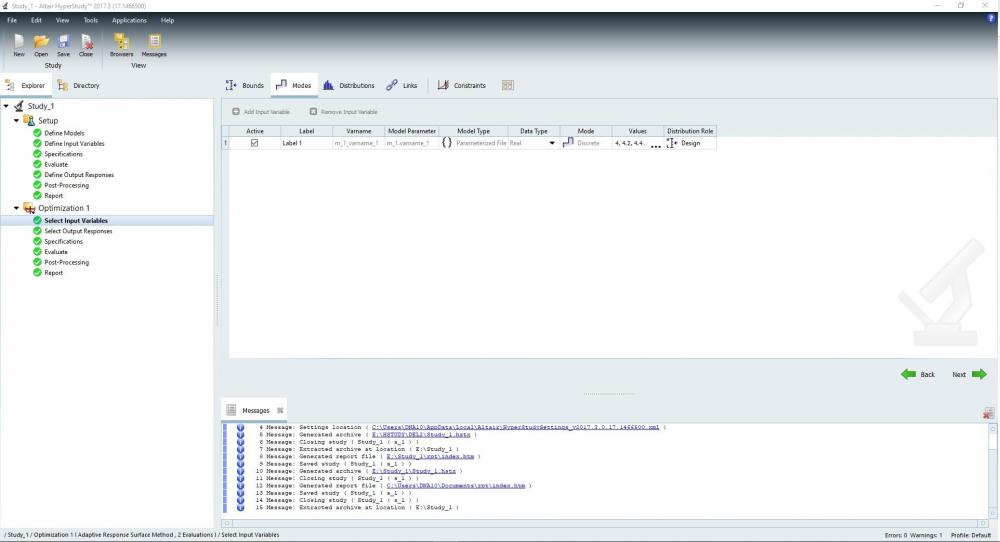
Task: Switch to the Bounds tab
Action: [245, 85]
